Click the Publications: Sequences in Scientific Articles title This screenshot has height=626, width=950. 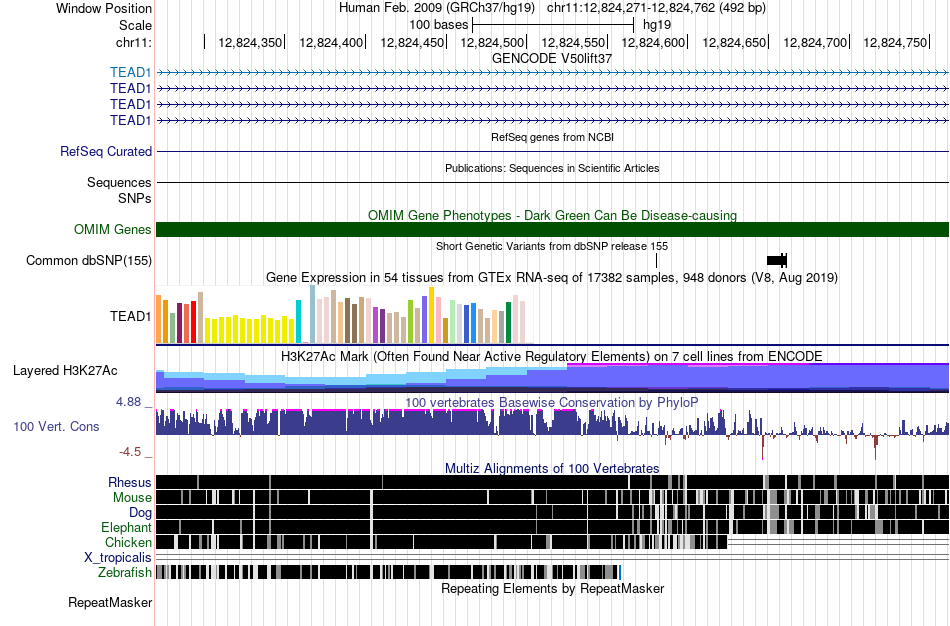552,168
